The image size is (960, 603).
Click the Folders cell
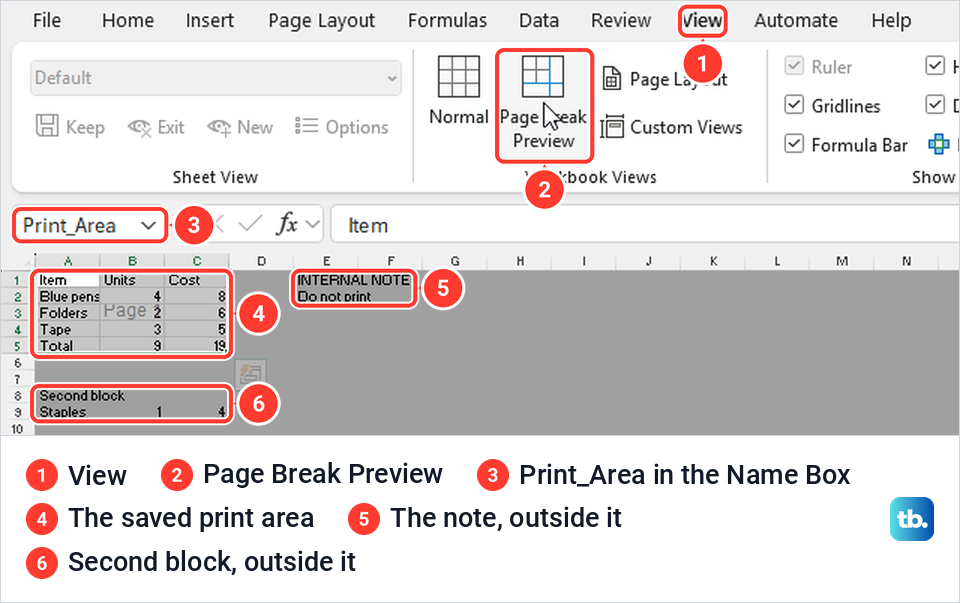click(68, 313)
